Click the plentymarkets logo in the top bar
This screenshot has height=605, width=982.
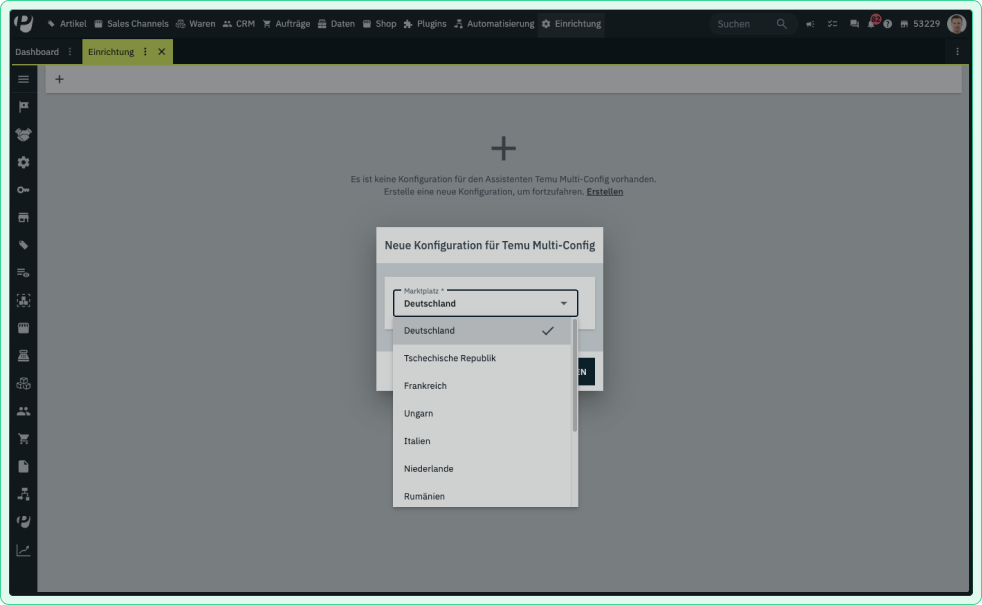[x=24, y=23]
